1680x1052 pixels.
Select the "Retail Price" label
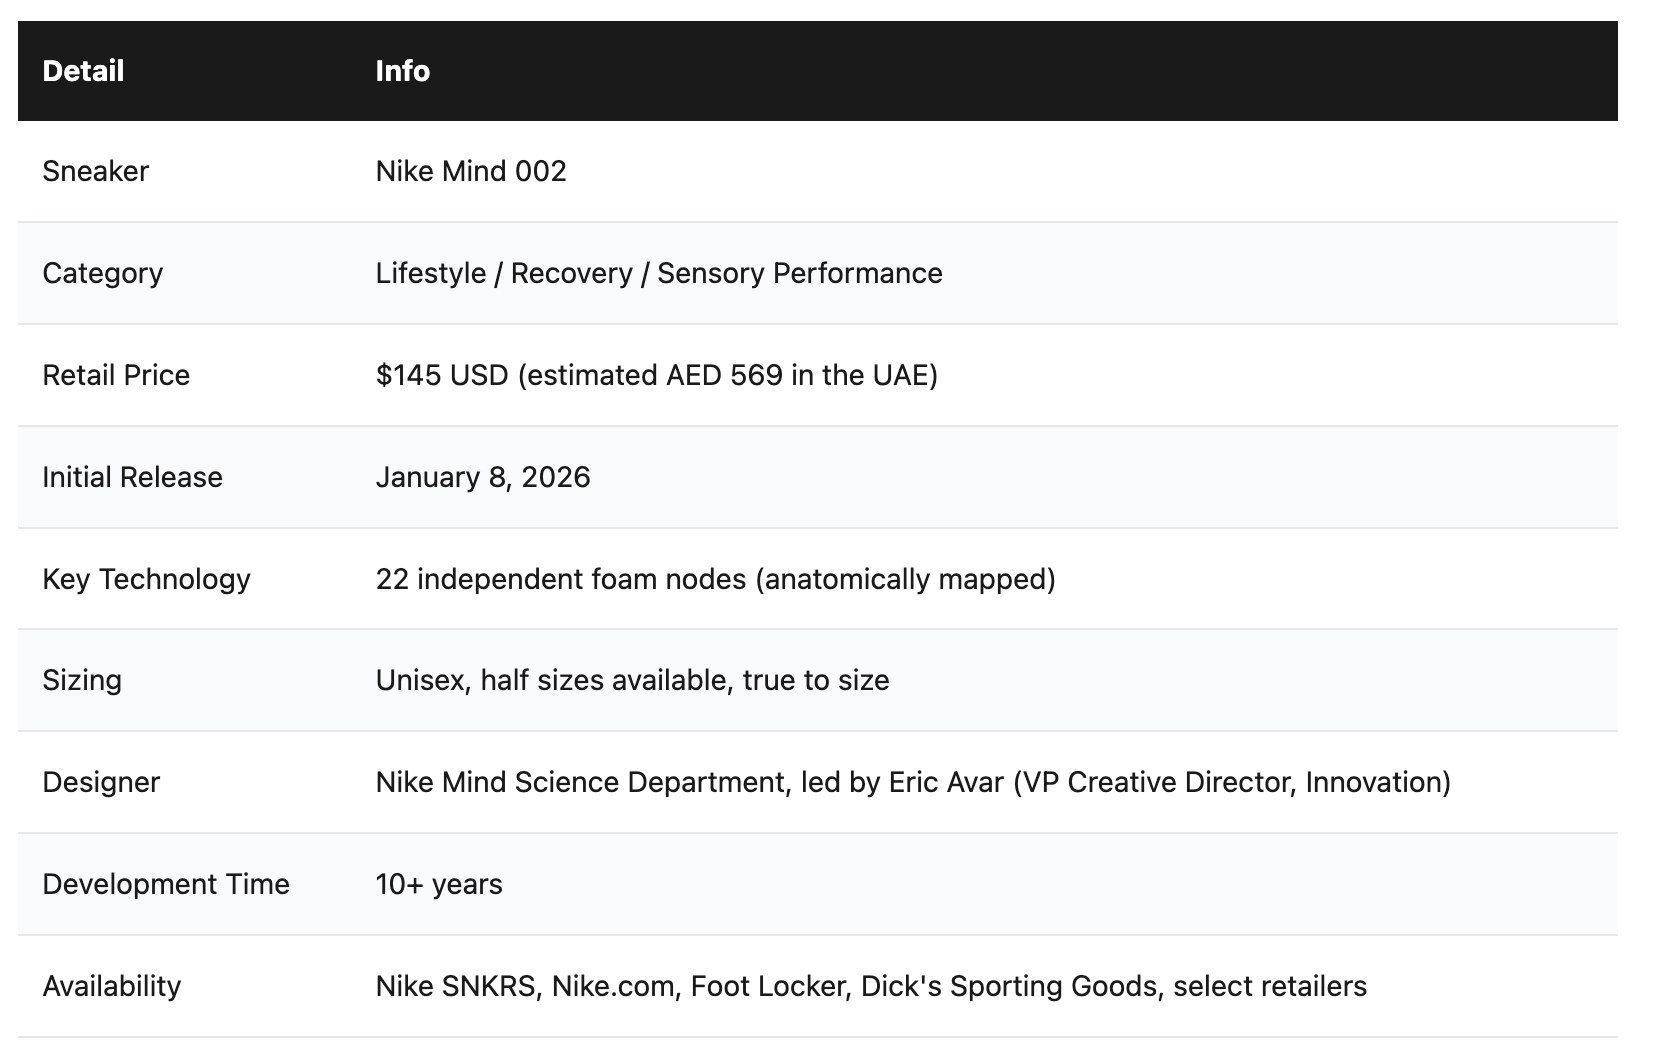tap(116, 375)
